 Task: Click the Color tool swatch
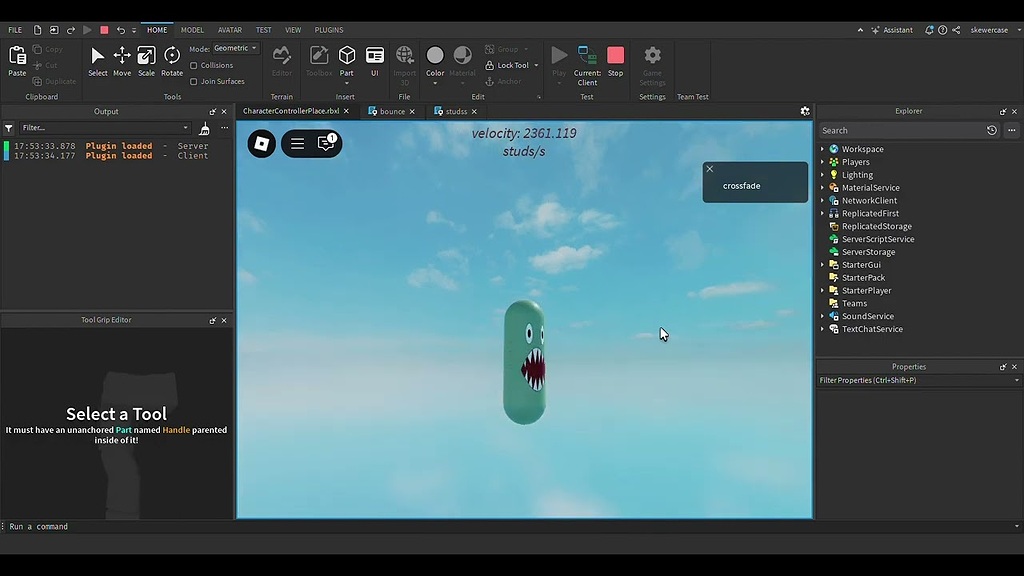pyautogui.click(x=434, y=57)
